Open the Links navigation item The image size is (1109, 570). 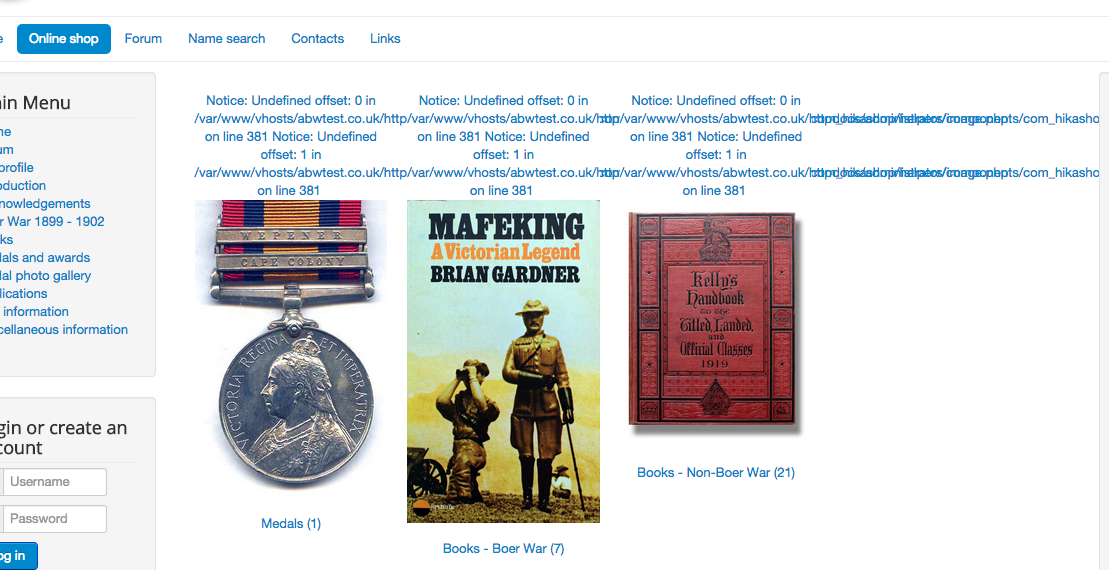click(385, 39)
